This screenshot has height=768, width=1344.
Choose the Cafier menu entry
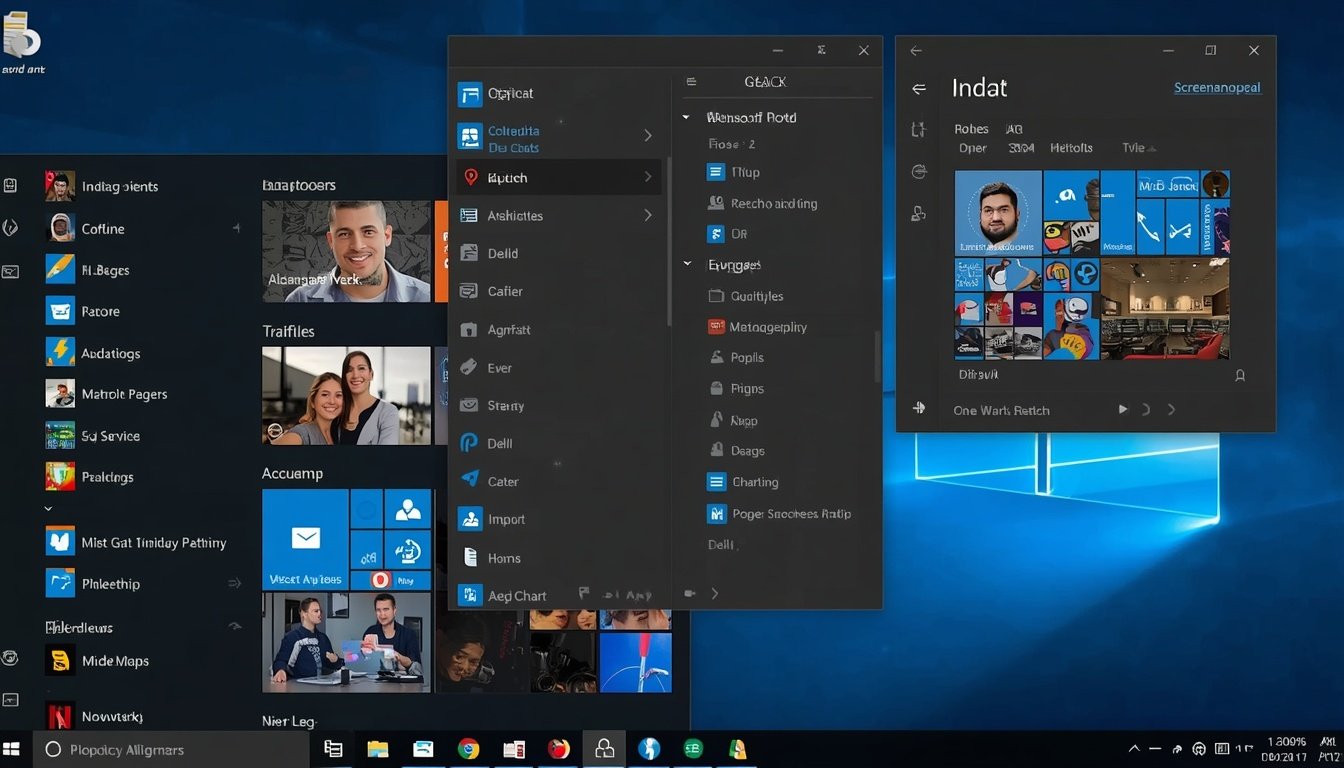(558, 291)
